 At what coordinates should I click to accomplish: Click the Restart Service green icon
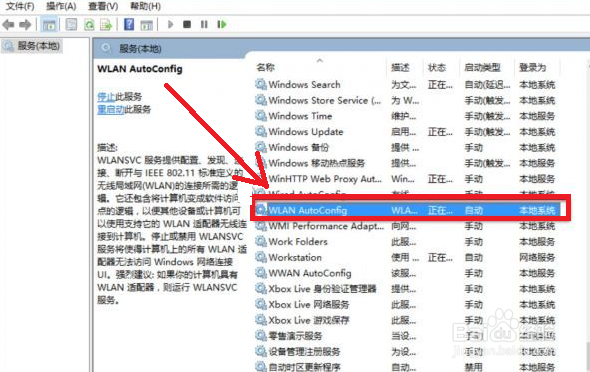(x=222, y=24)
